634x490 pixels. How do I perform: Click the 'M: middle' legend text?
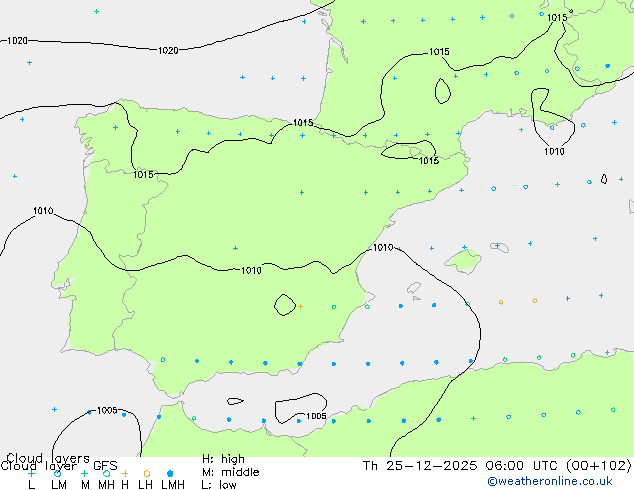230,472
